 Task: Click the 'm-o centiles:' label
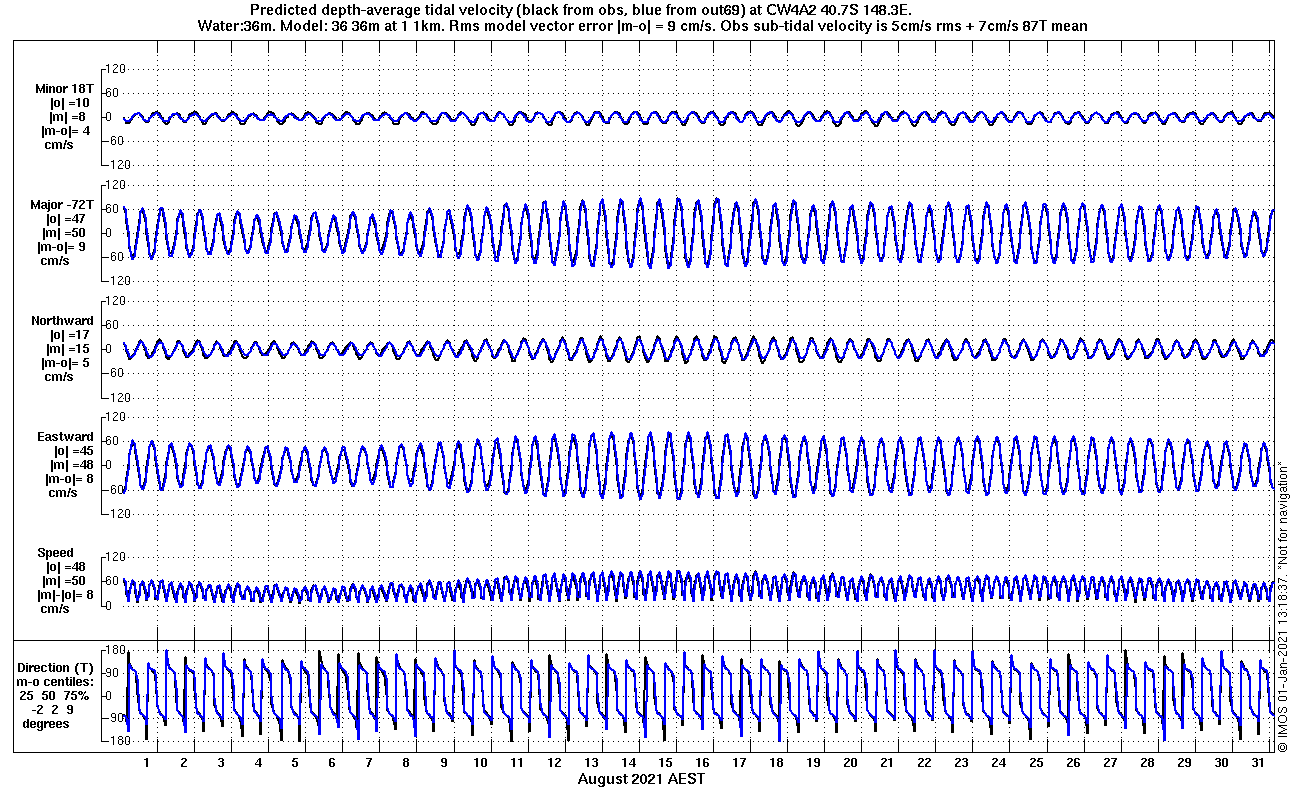(x=57, y=681)
